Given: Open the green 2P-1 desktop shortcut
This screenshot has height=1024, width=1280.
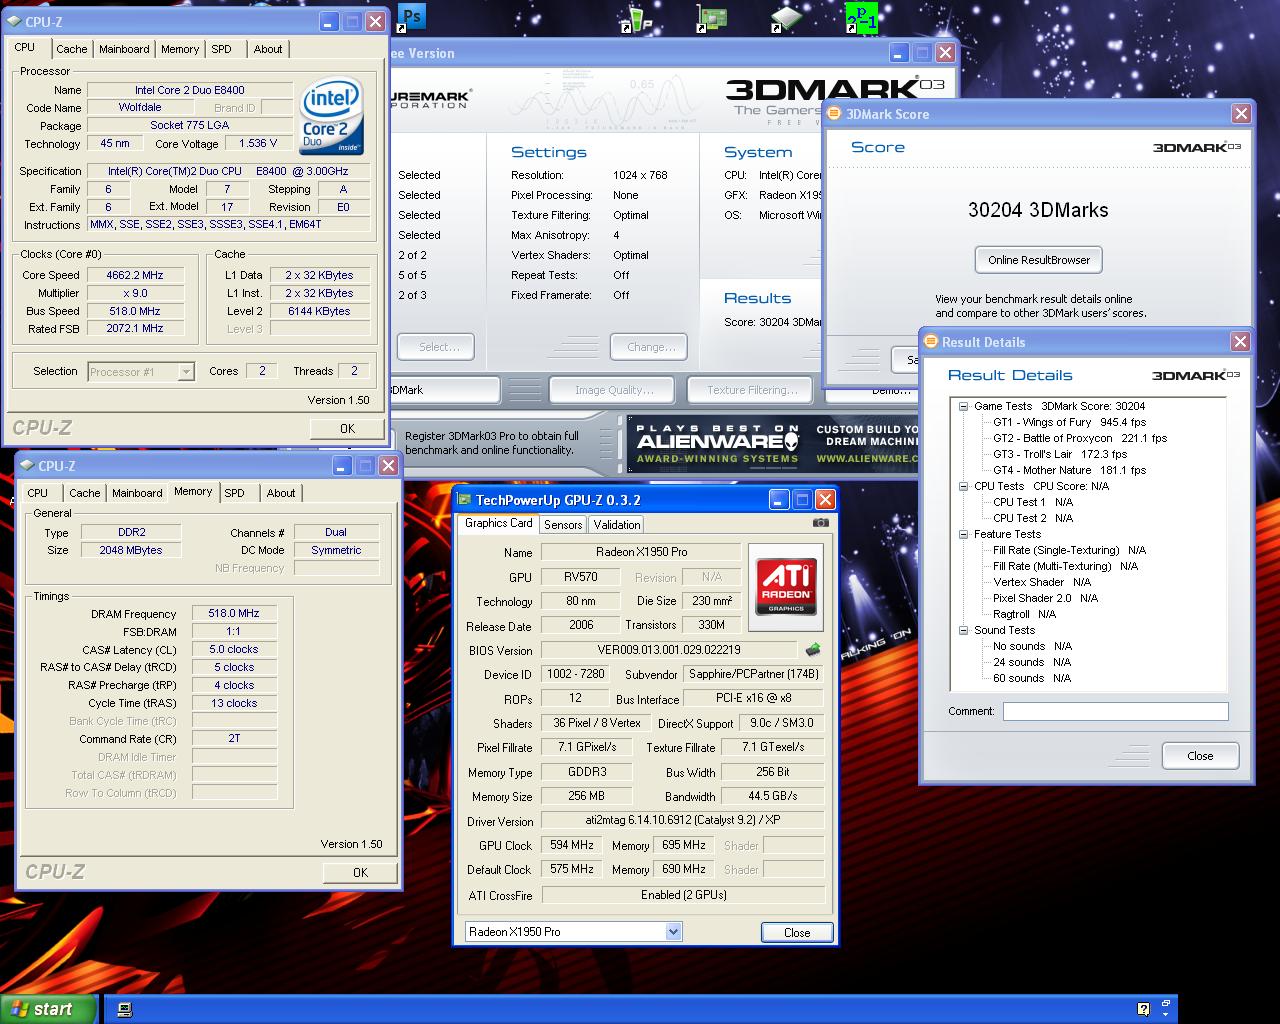Looking at the screenshot, I should (861, 17).
